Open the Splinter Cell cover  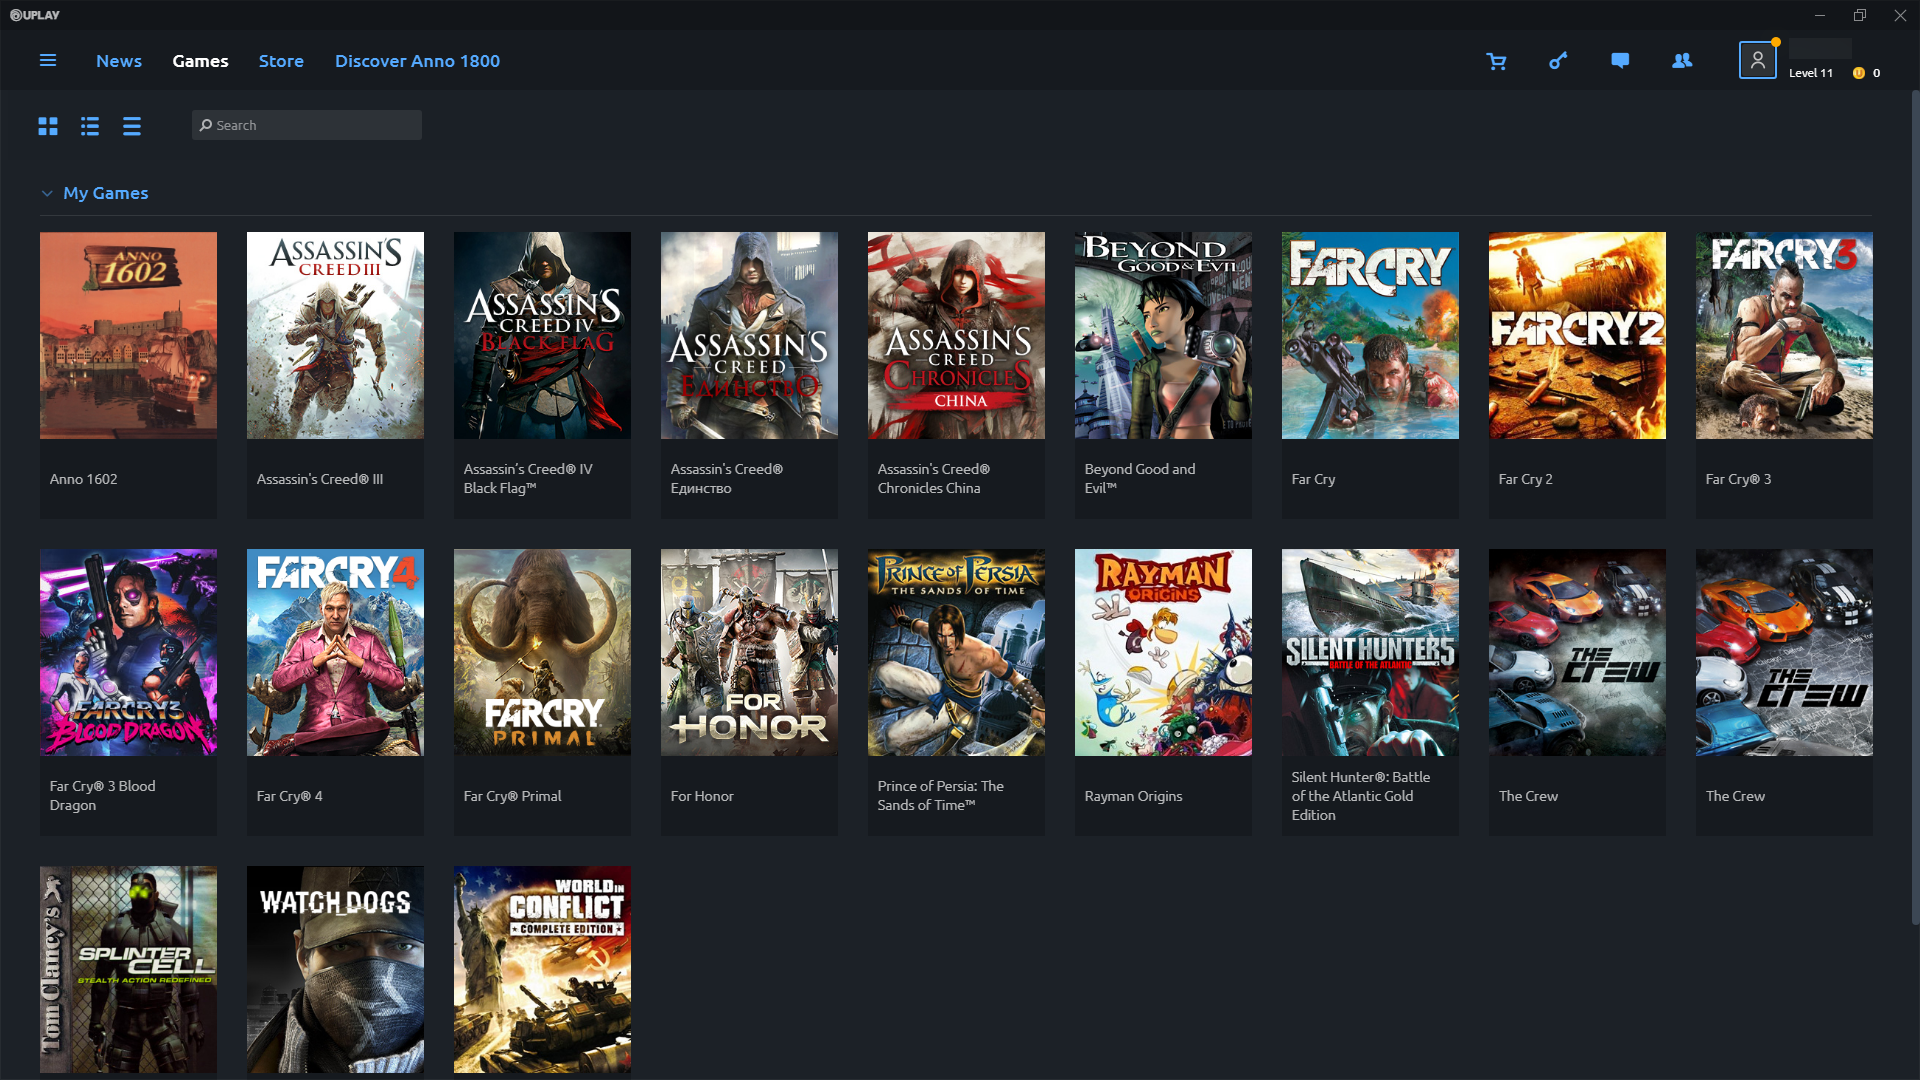pyautogui.click(x=128, y=969)
